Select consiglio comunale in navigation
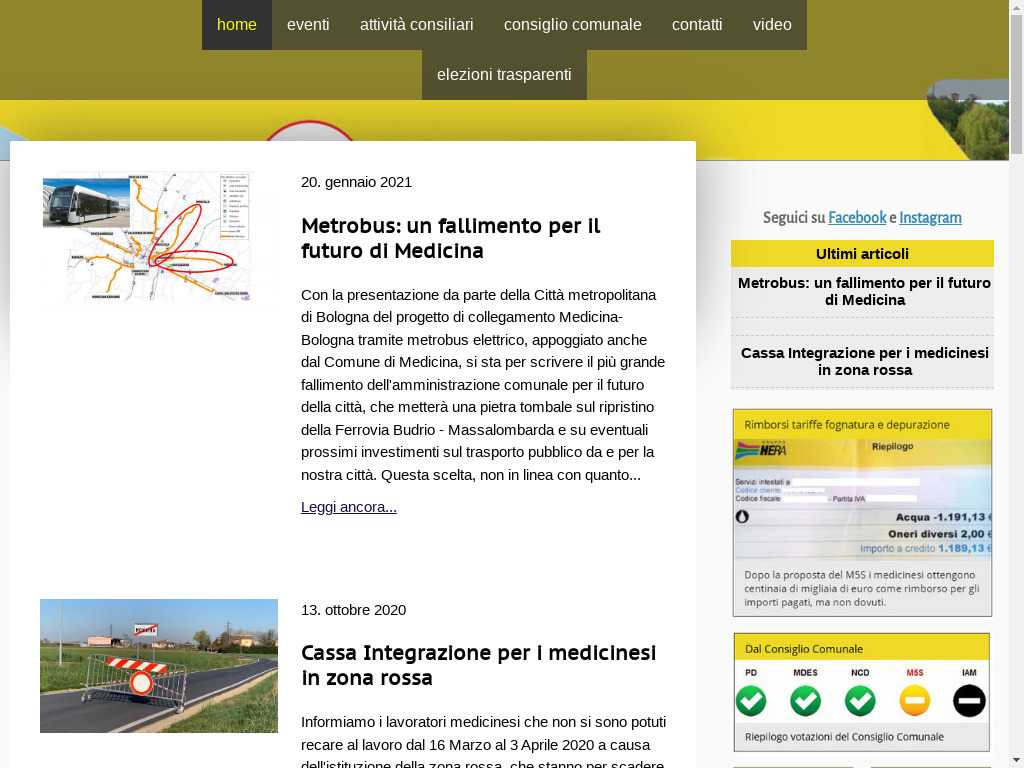 [x=573, y=25]
